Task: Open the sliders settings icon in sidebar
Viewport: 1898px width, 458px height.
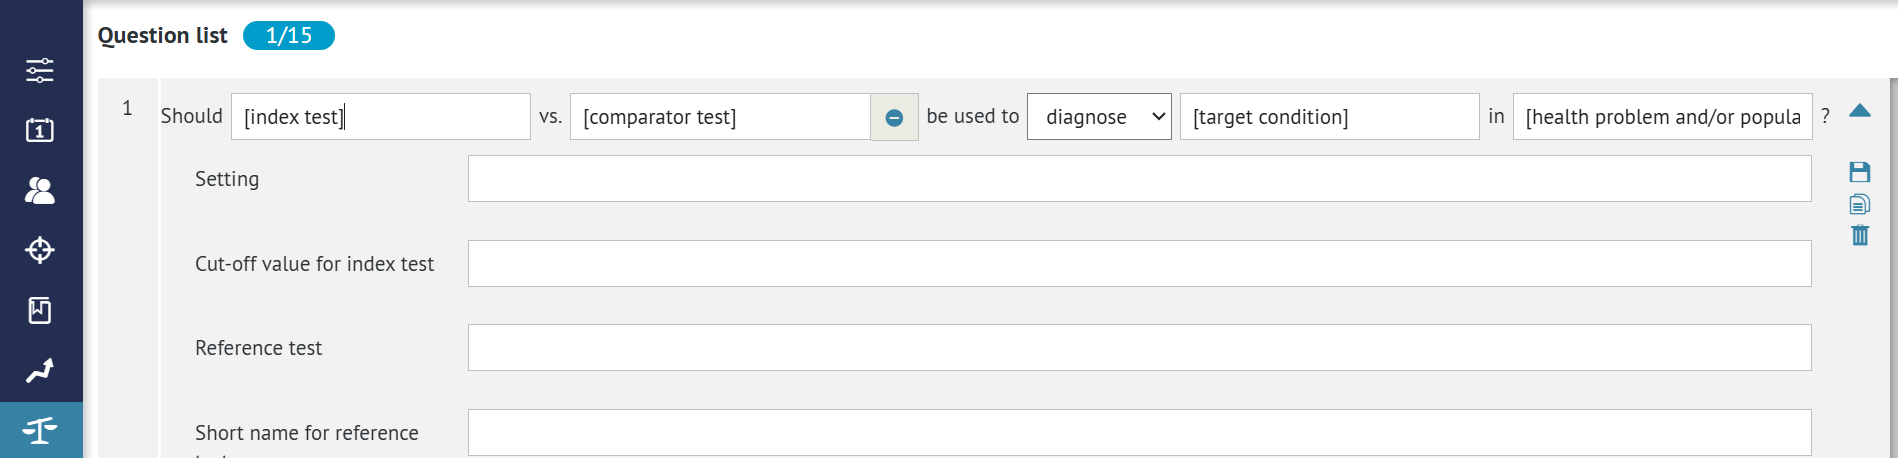Action: point(40,70)
